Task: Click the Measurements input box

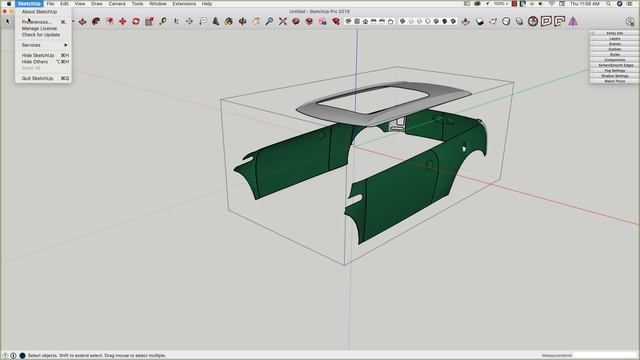Action: coord(604,356)
